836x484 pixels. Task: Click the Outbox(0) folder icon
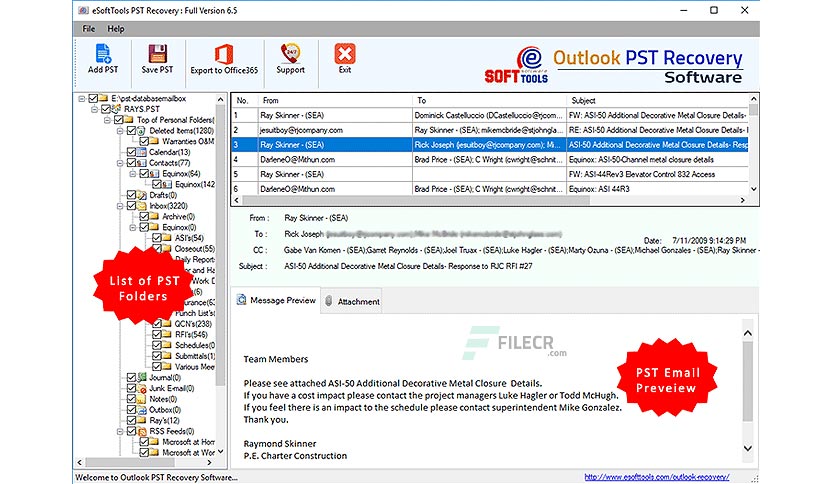point(141,410)
